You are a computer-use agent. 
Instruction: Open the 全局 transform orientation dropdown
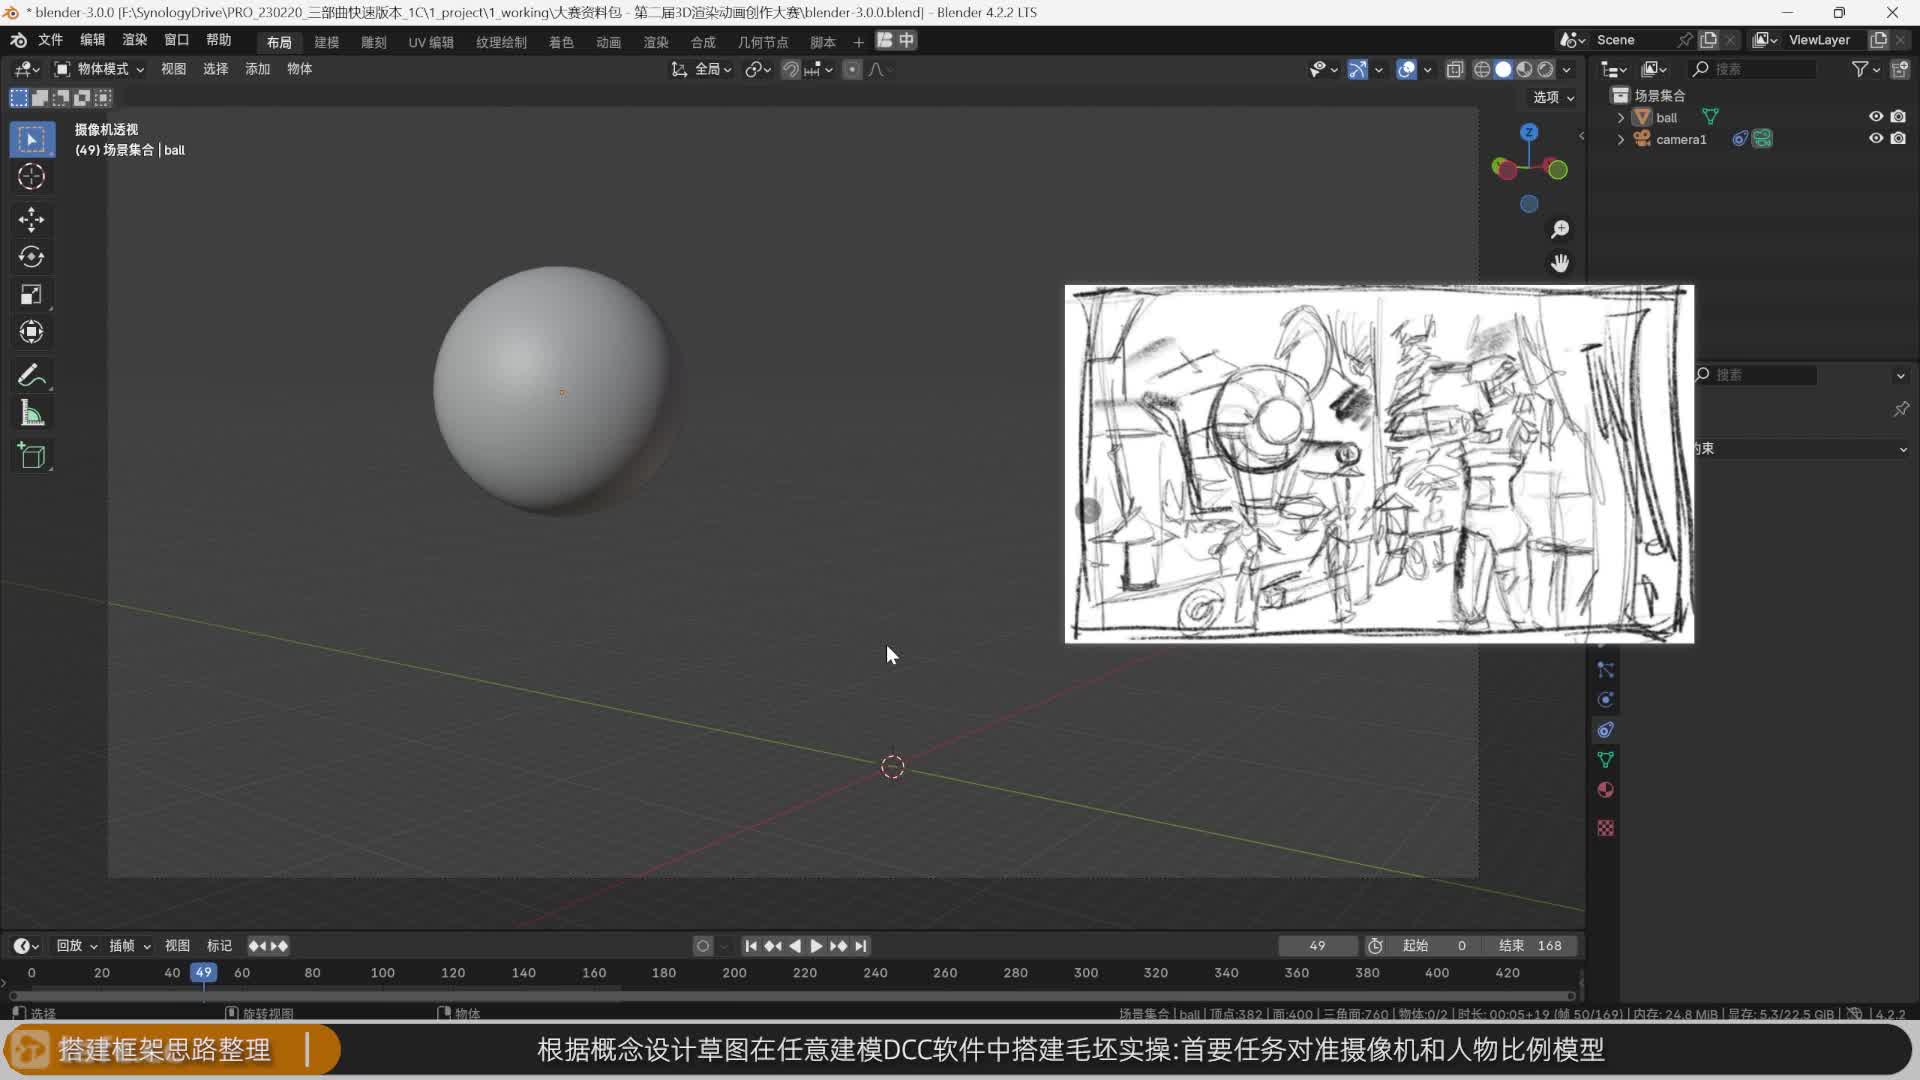click(x=702, y=69)
